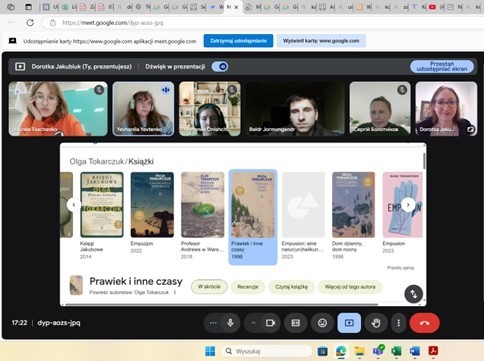Open Microsoft Teams from taskbar
This screenshot has width=484, height=361.
[x=378, y=351]
